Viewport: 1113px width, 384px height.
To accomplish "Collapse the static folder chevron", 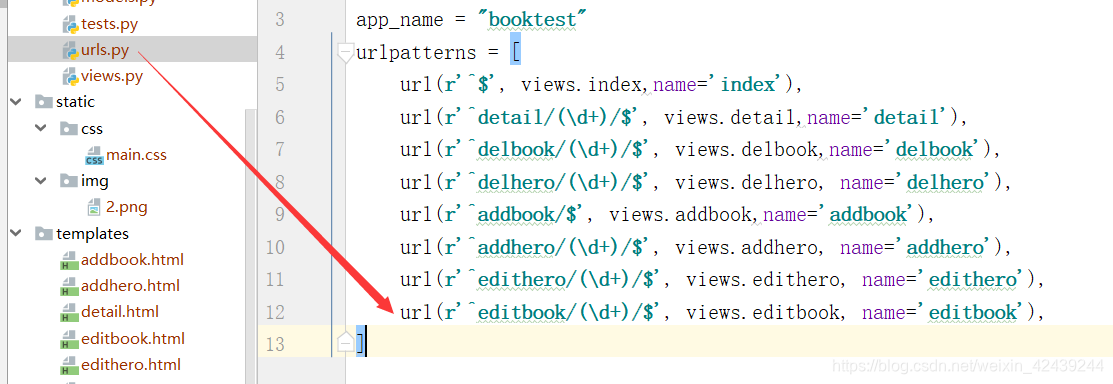I will click(x=16, y=102).
